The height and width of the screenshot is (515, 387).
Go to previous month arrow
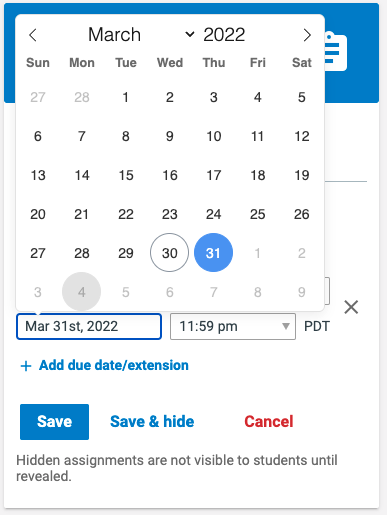coord(33,35)
